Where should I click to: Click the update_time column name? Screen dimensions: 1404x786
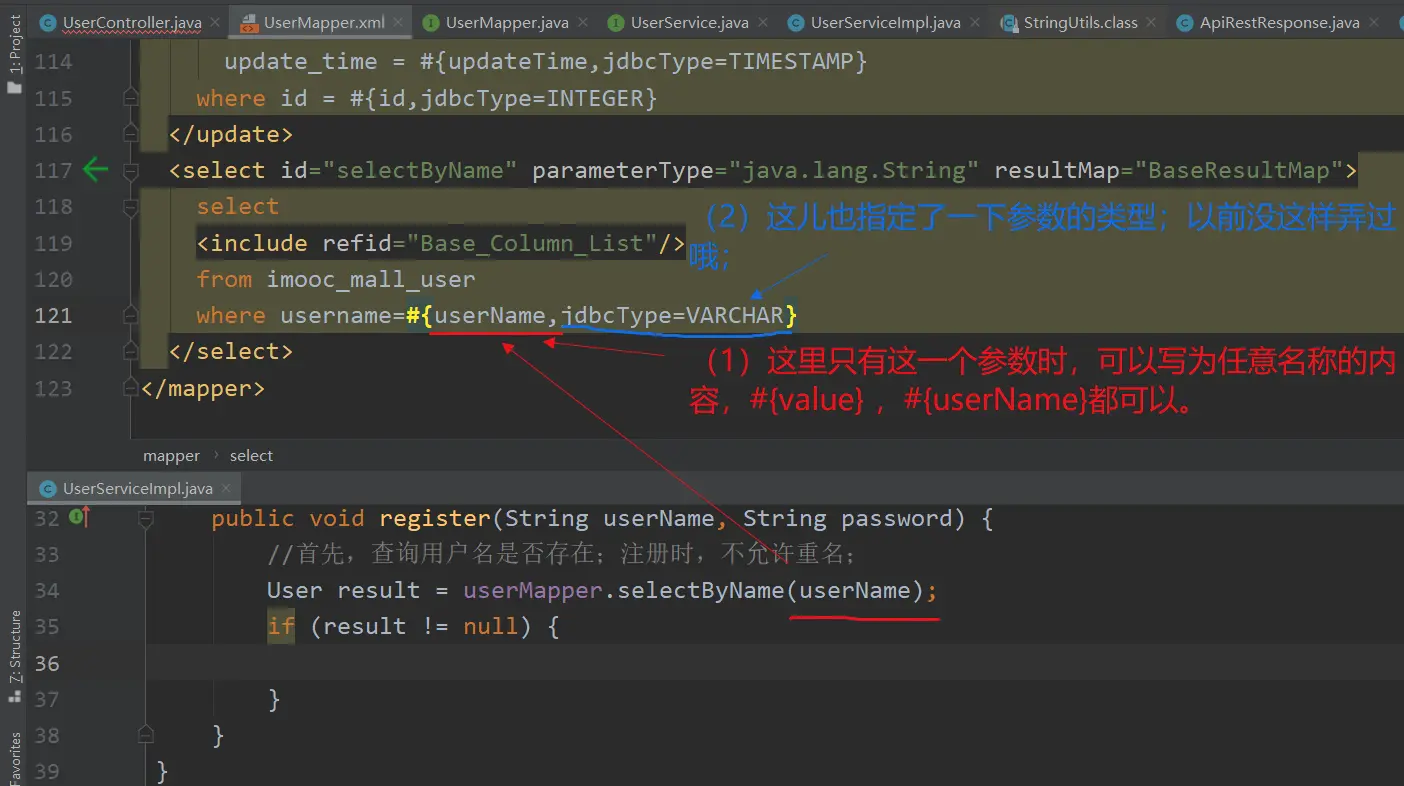(x=301, y=62)
